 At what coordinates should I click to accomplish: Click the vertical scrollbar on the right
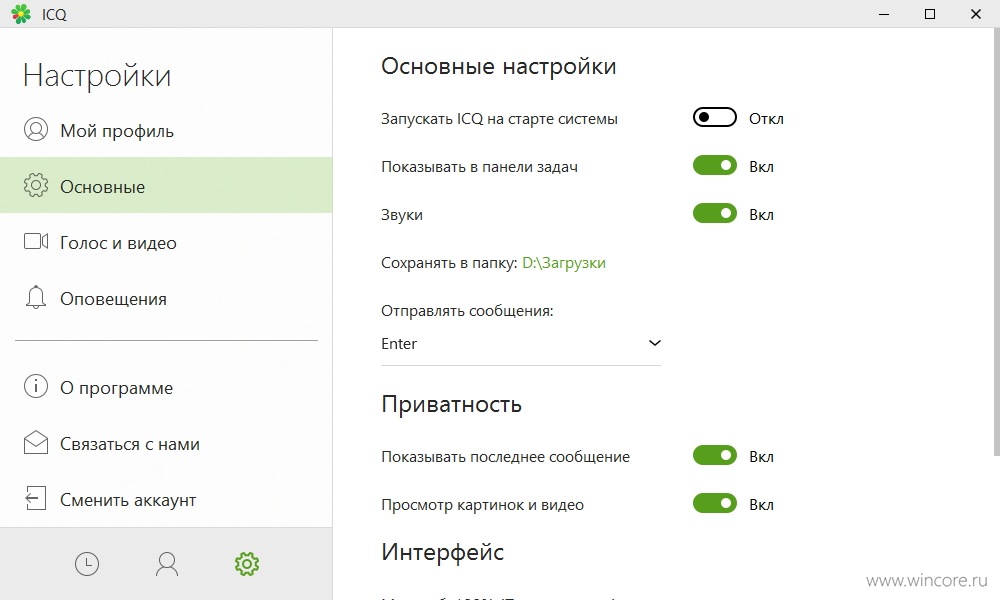(x=996, y=242)
